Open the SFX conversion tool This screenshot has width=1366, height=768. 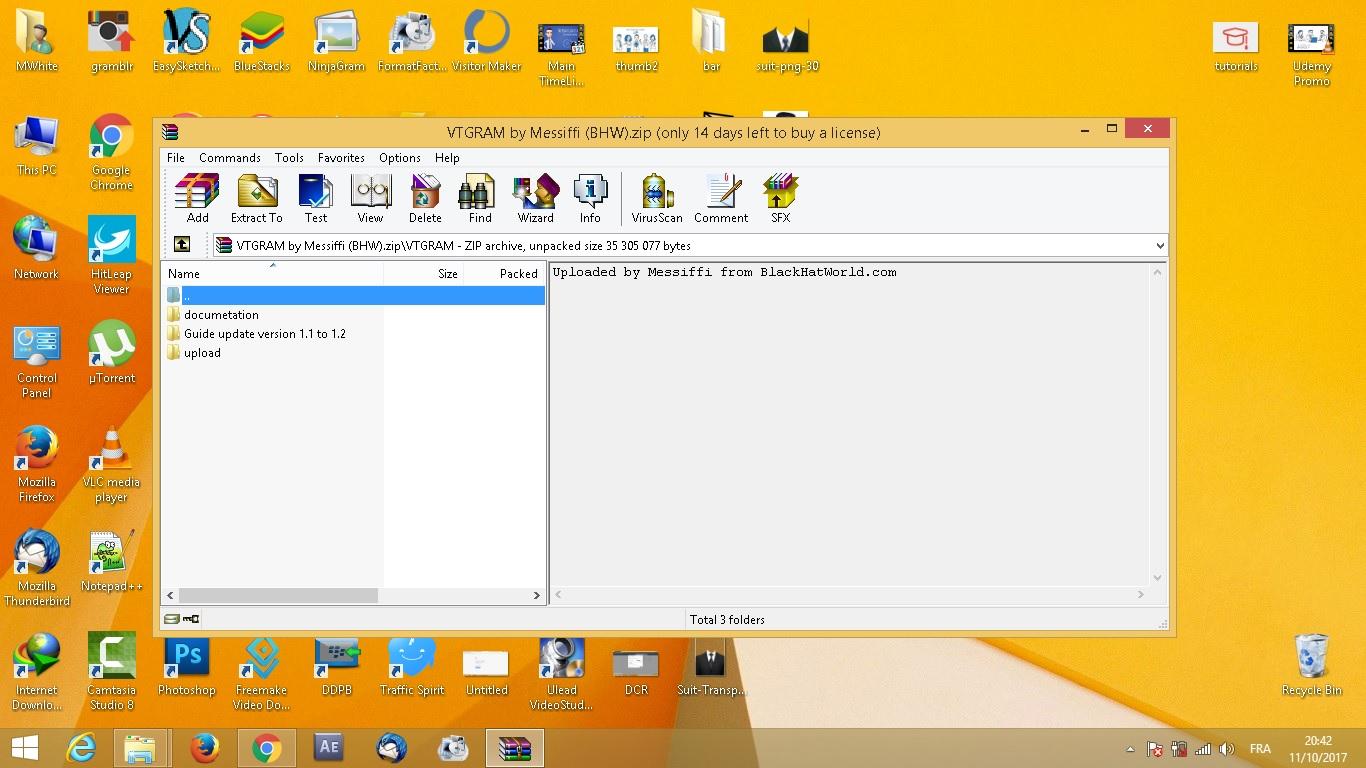click(x=780, y=197)
